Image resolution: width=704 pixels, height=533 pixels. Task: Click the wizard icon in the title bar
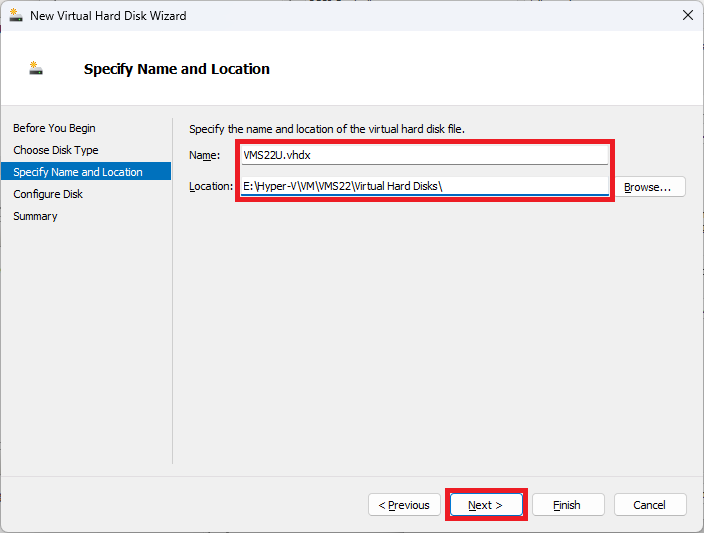(x=16, y=15)
